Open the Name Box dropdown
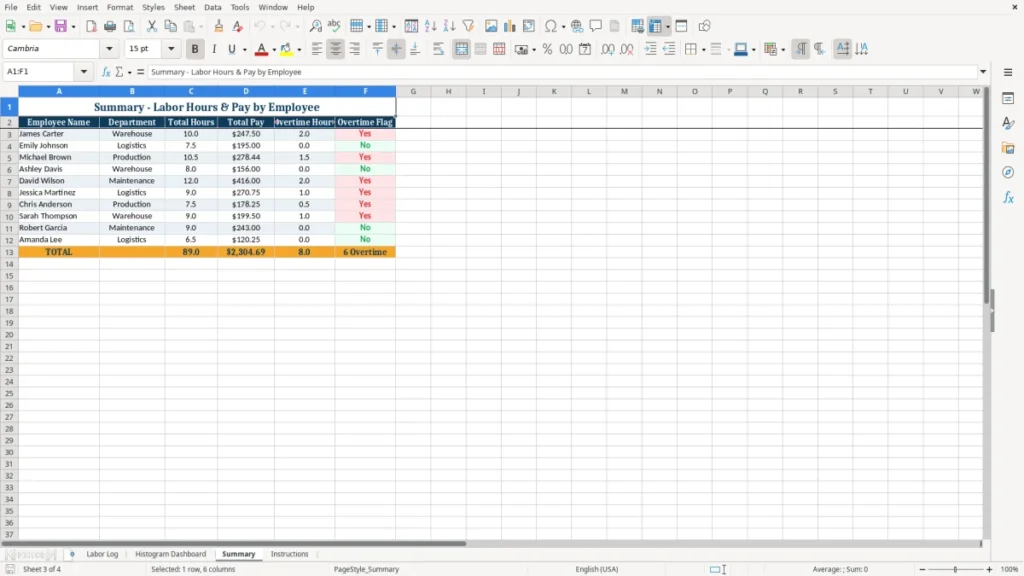This screenshot has width=1024, height=576. (x=84, y=72)
